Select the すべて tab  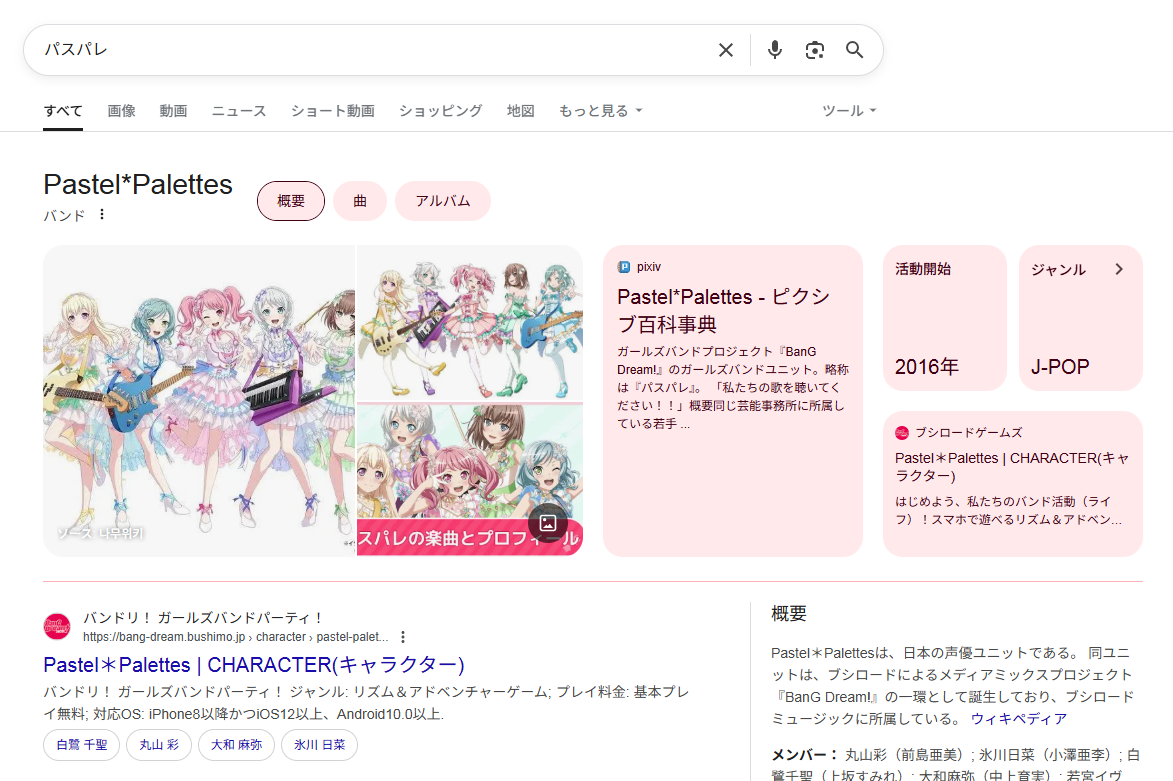63,111
